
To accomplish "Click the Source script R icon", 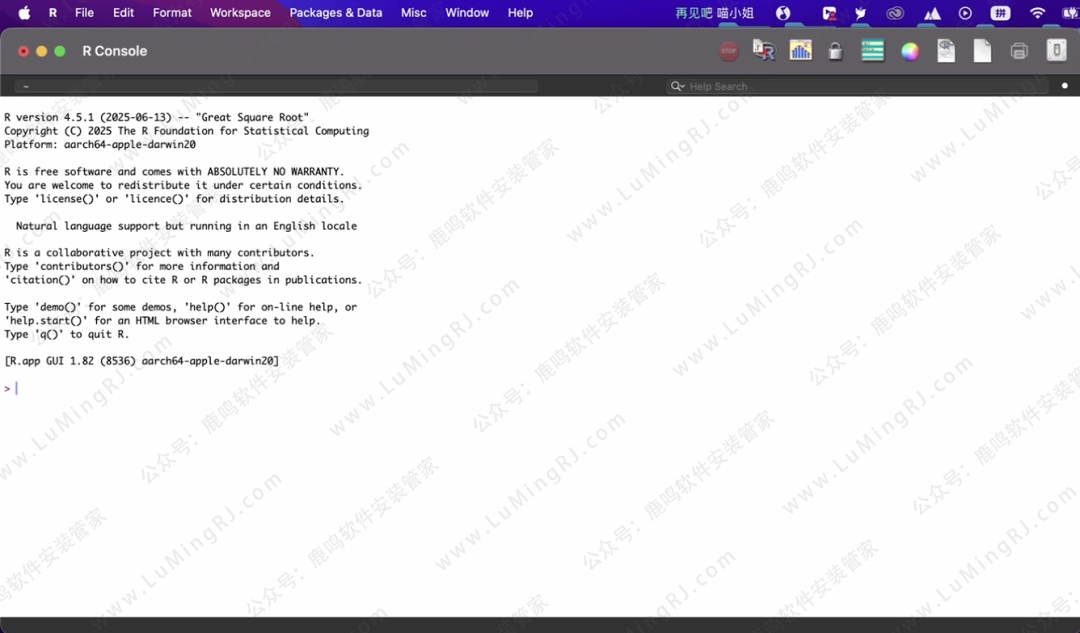I will pos(764,51).
